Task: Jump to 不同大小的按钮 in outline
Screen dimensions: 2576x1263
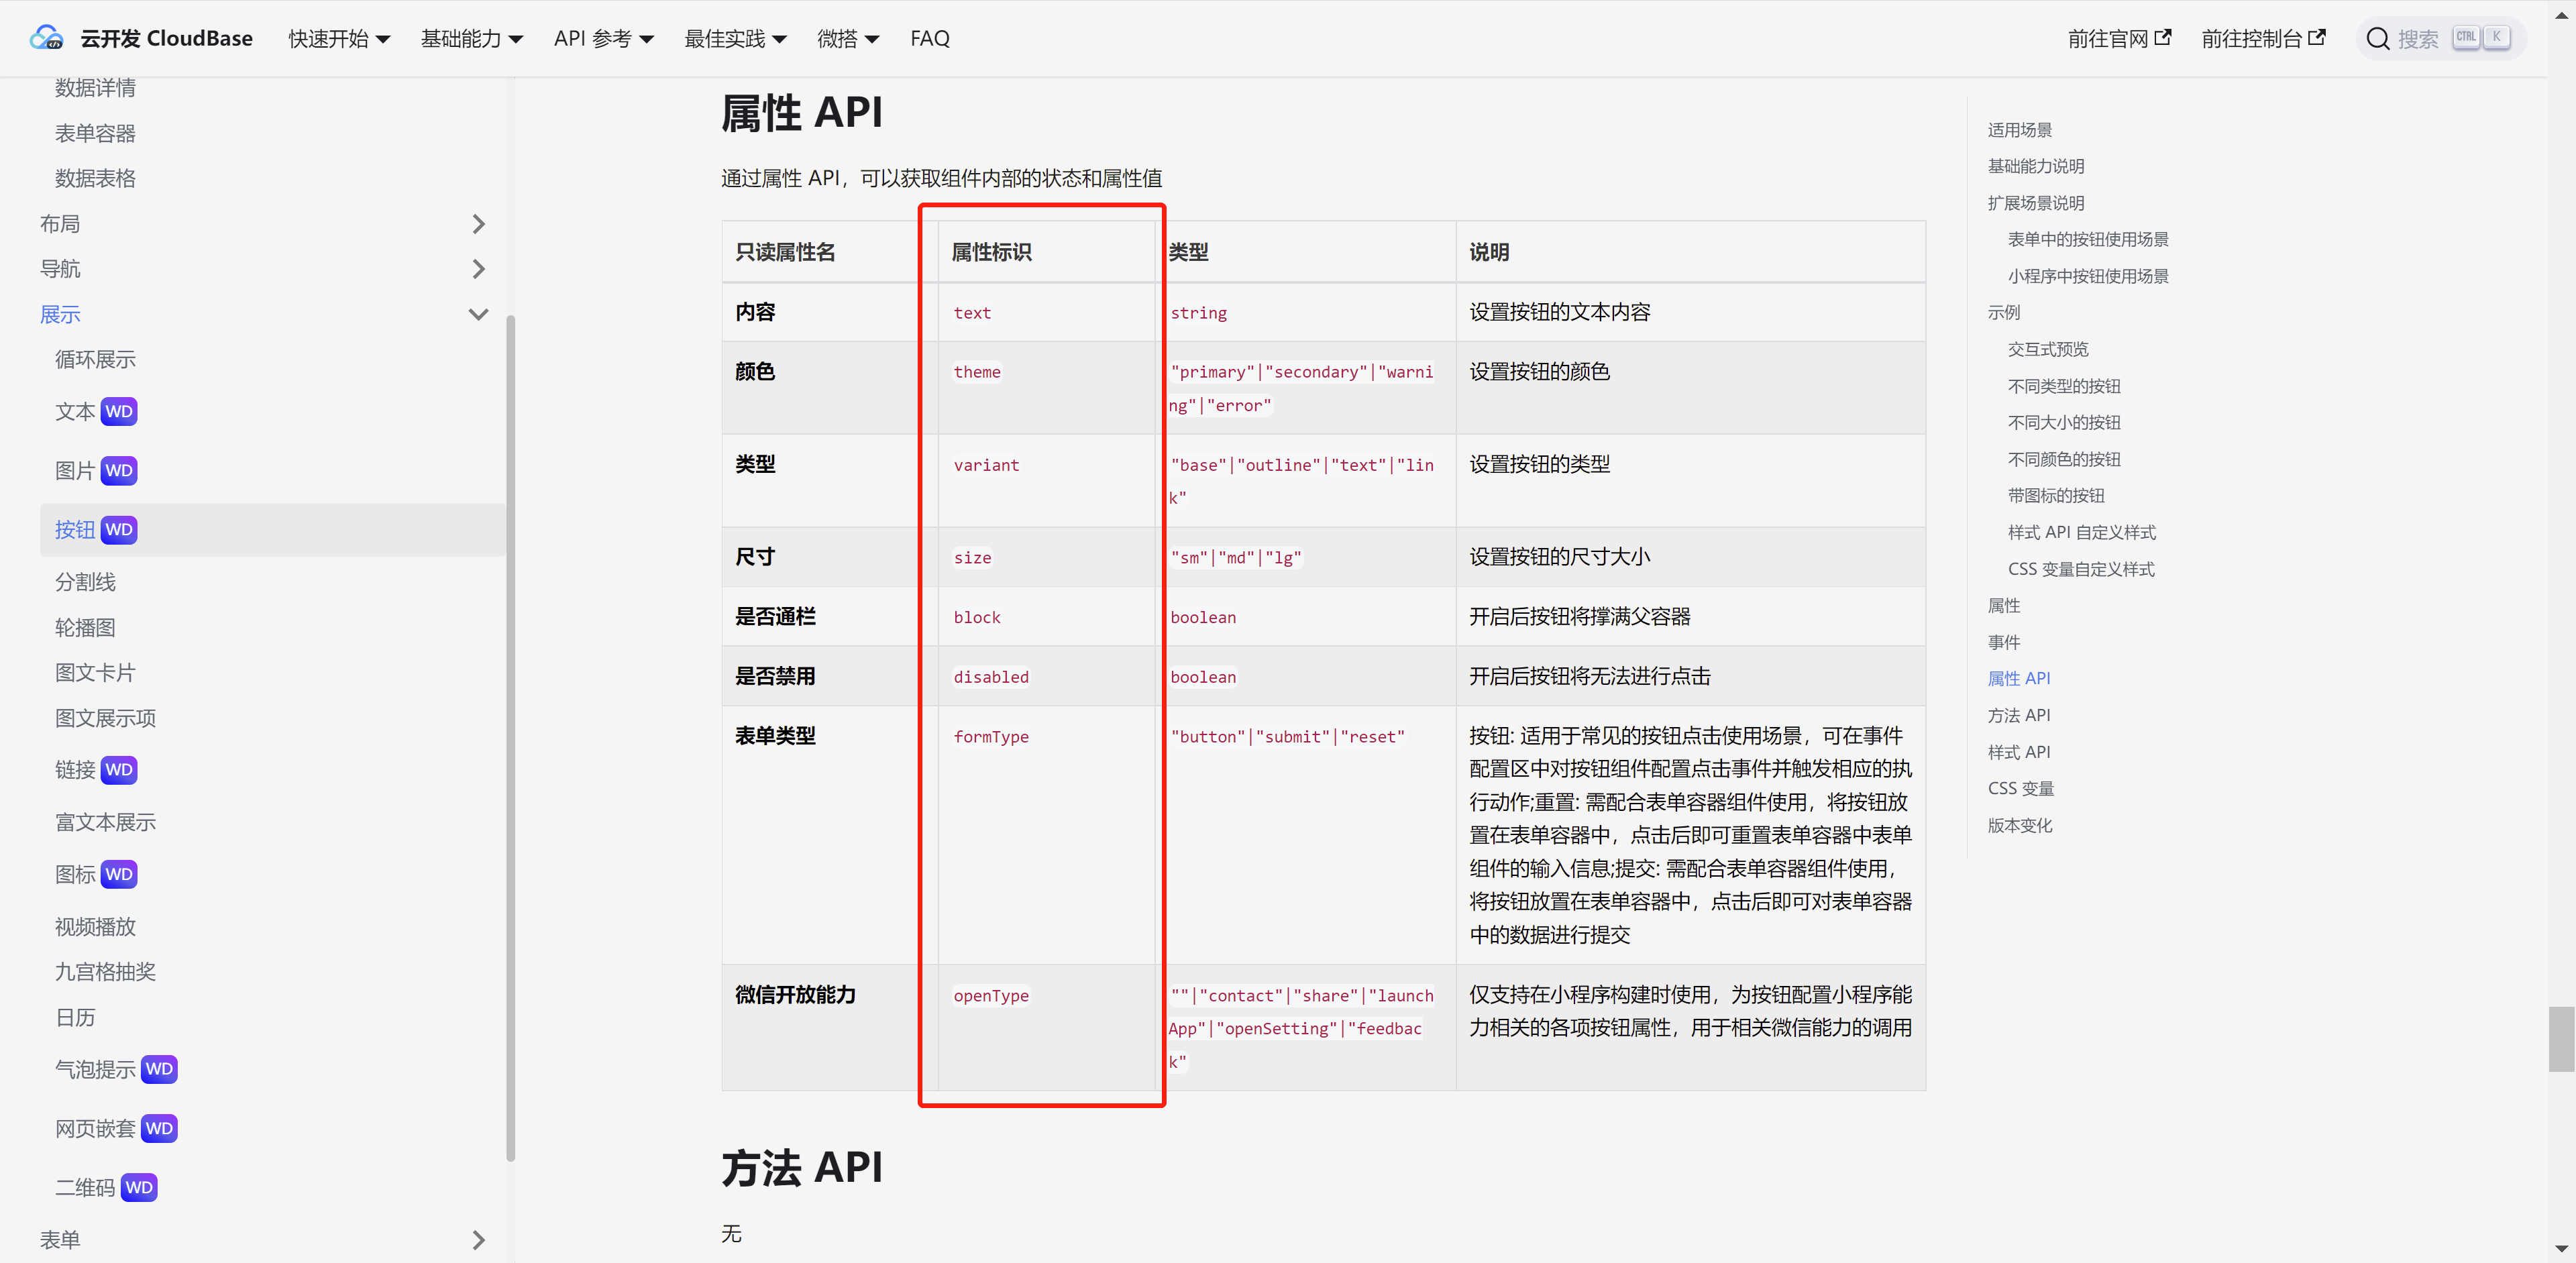Action: tap(2064, 422)
